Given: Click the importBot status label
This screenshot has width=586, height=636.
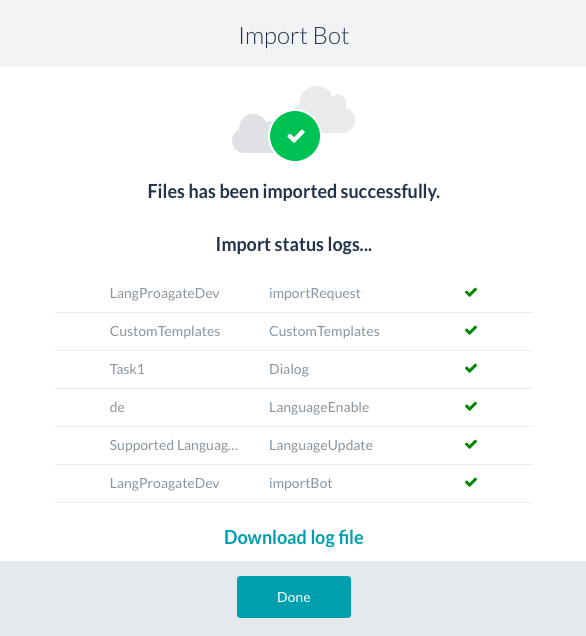Looking at the screenshot, I should click(301, 483).
